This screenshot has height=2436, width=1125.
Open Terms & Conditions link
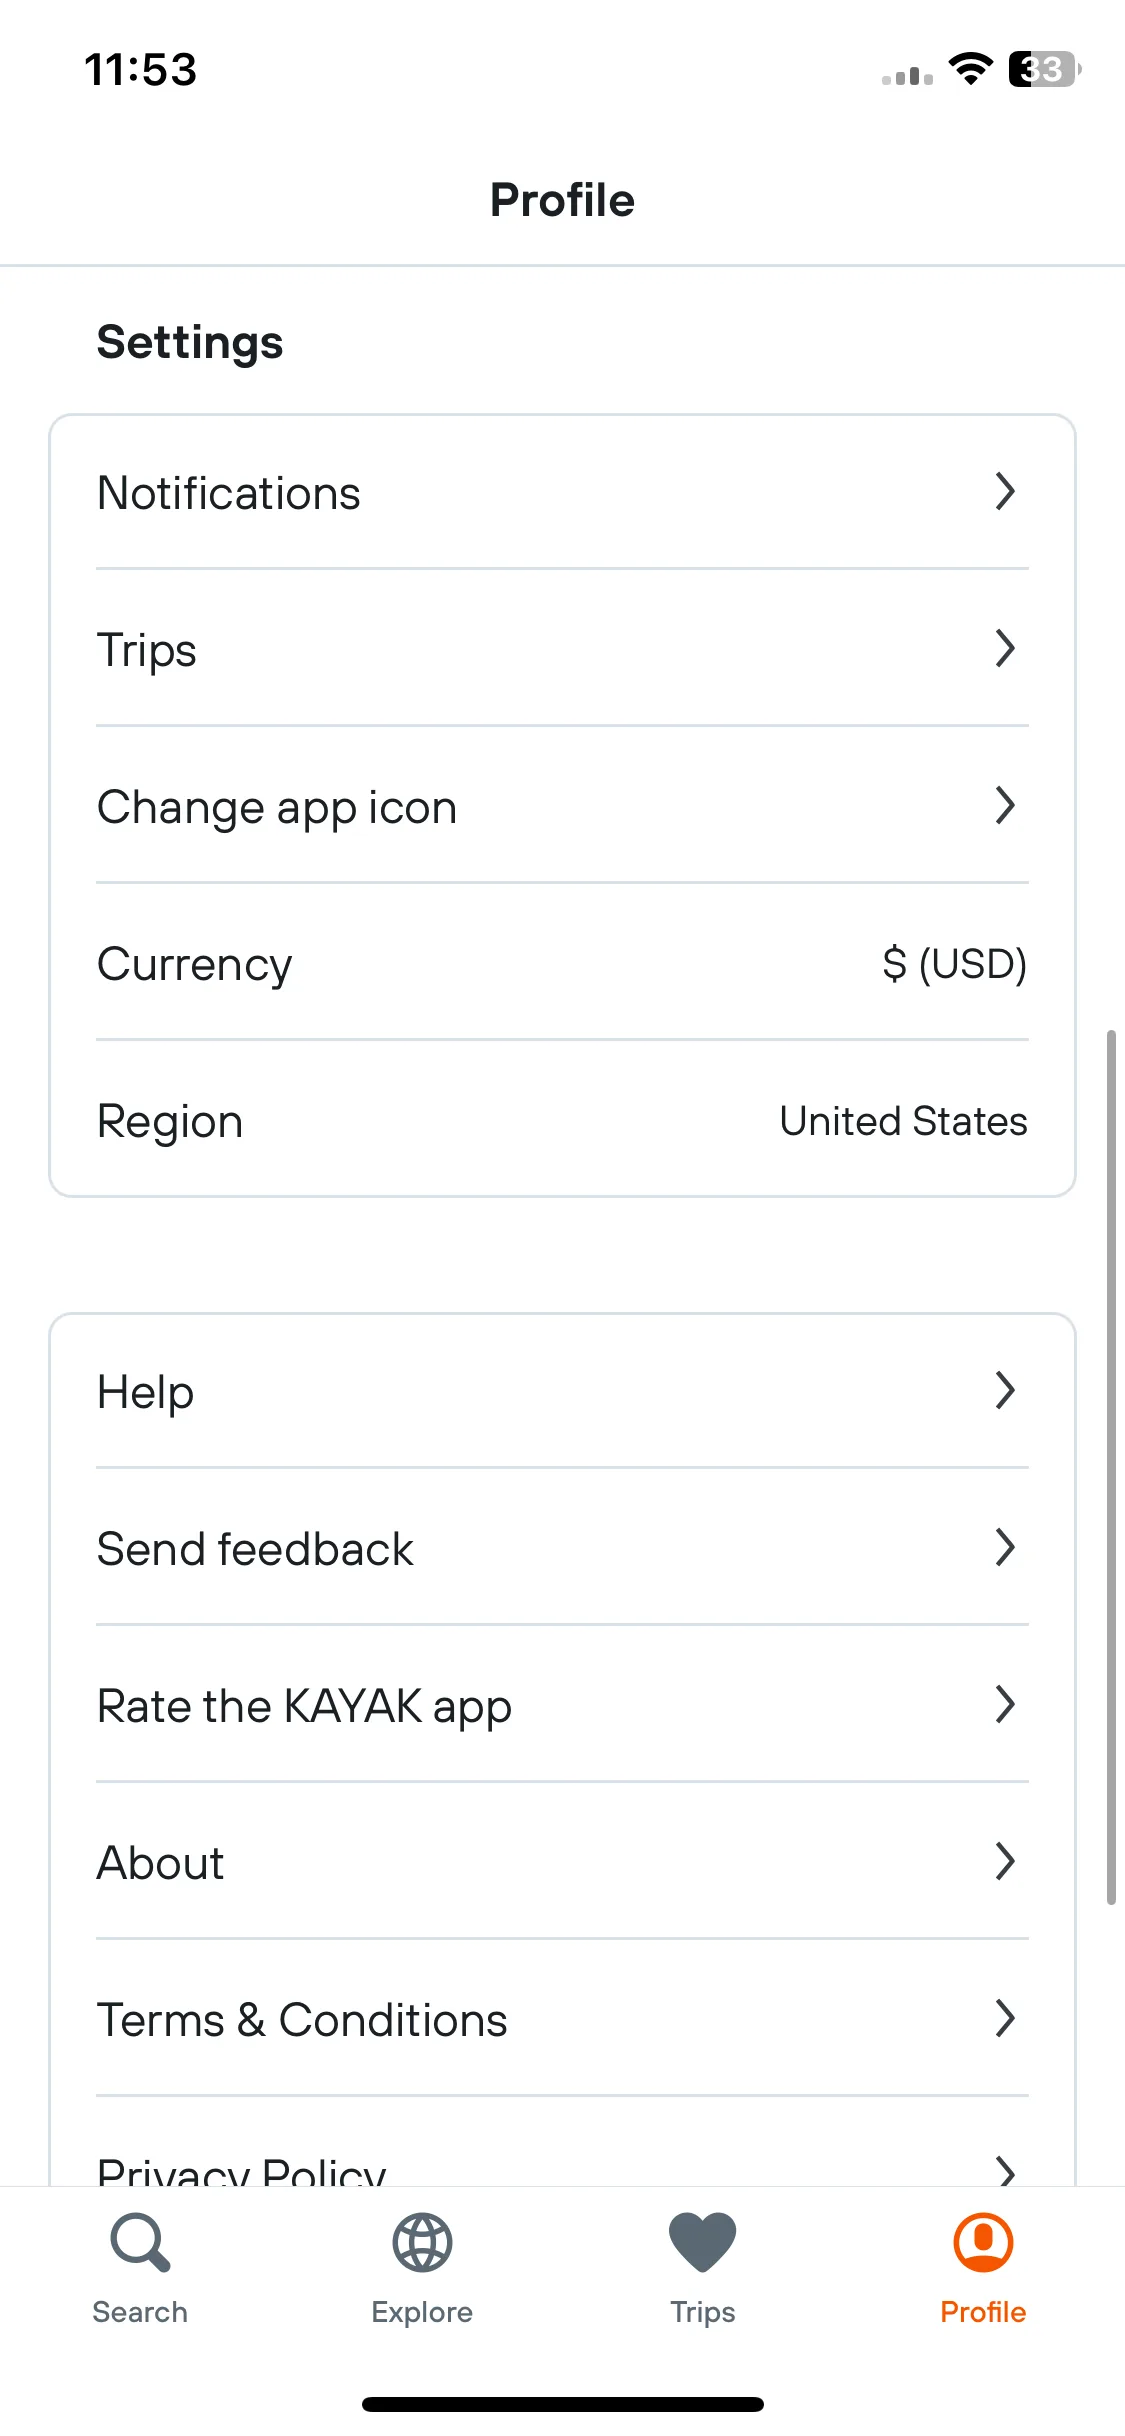[x=562, y=2018]
